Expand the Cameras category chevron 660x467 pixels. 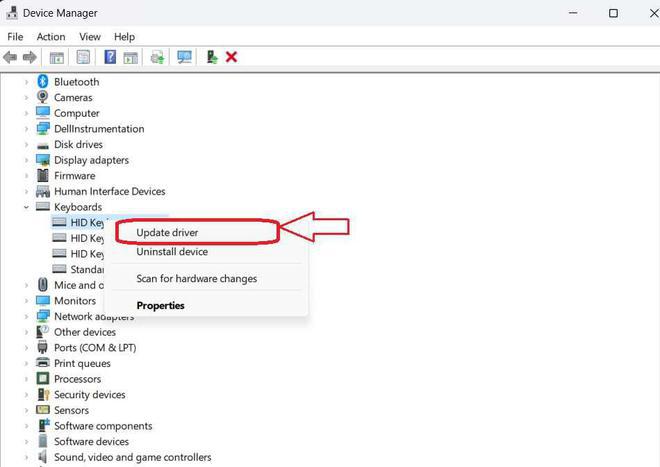coord(27,97)
